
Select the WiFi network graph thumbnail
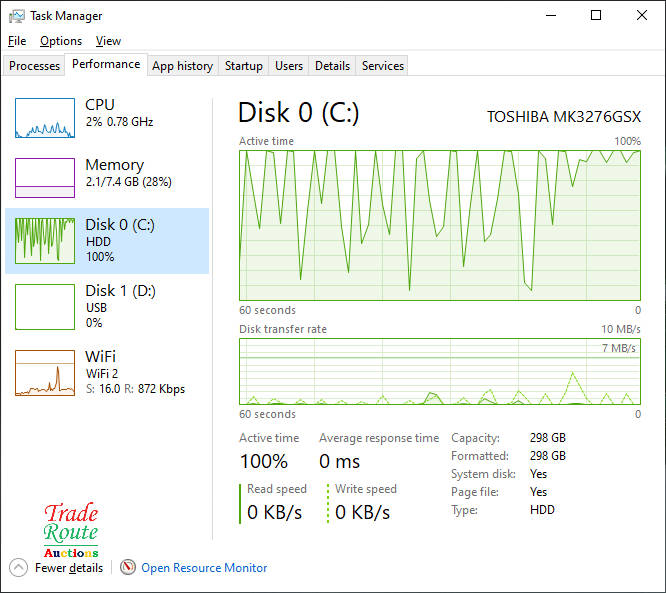pos(45,373)
